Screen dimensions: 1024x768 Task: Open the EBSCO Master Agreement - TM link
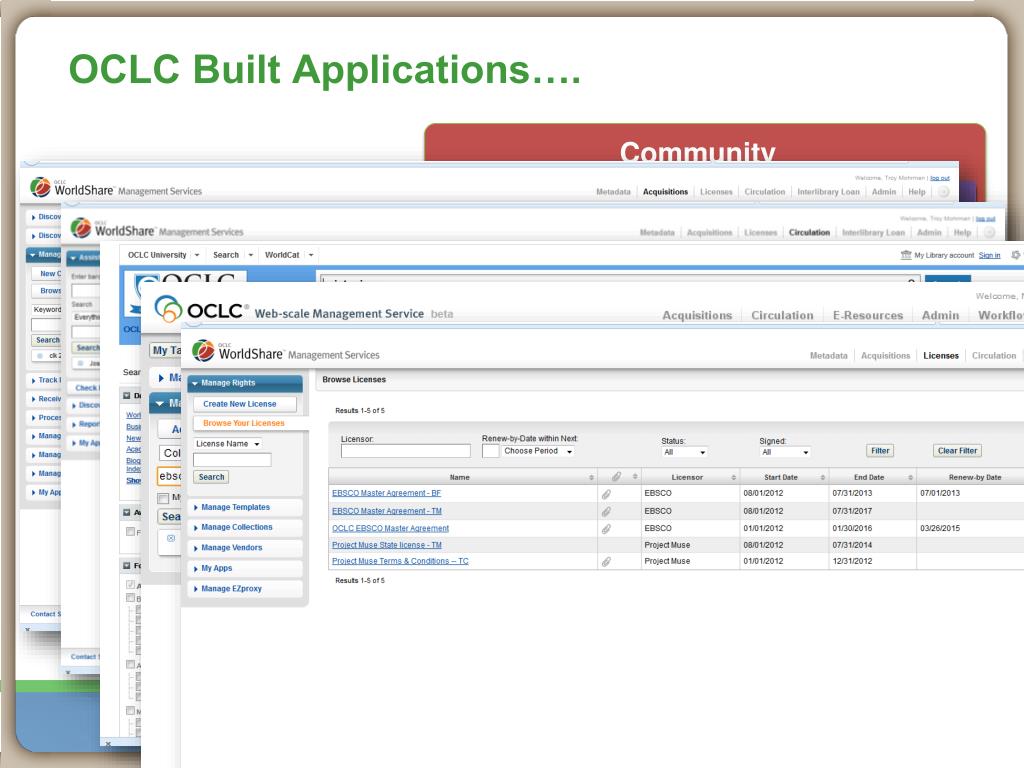[x=387, y=511]
